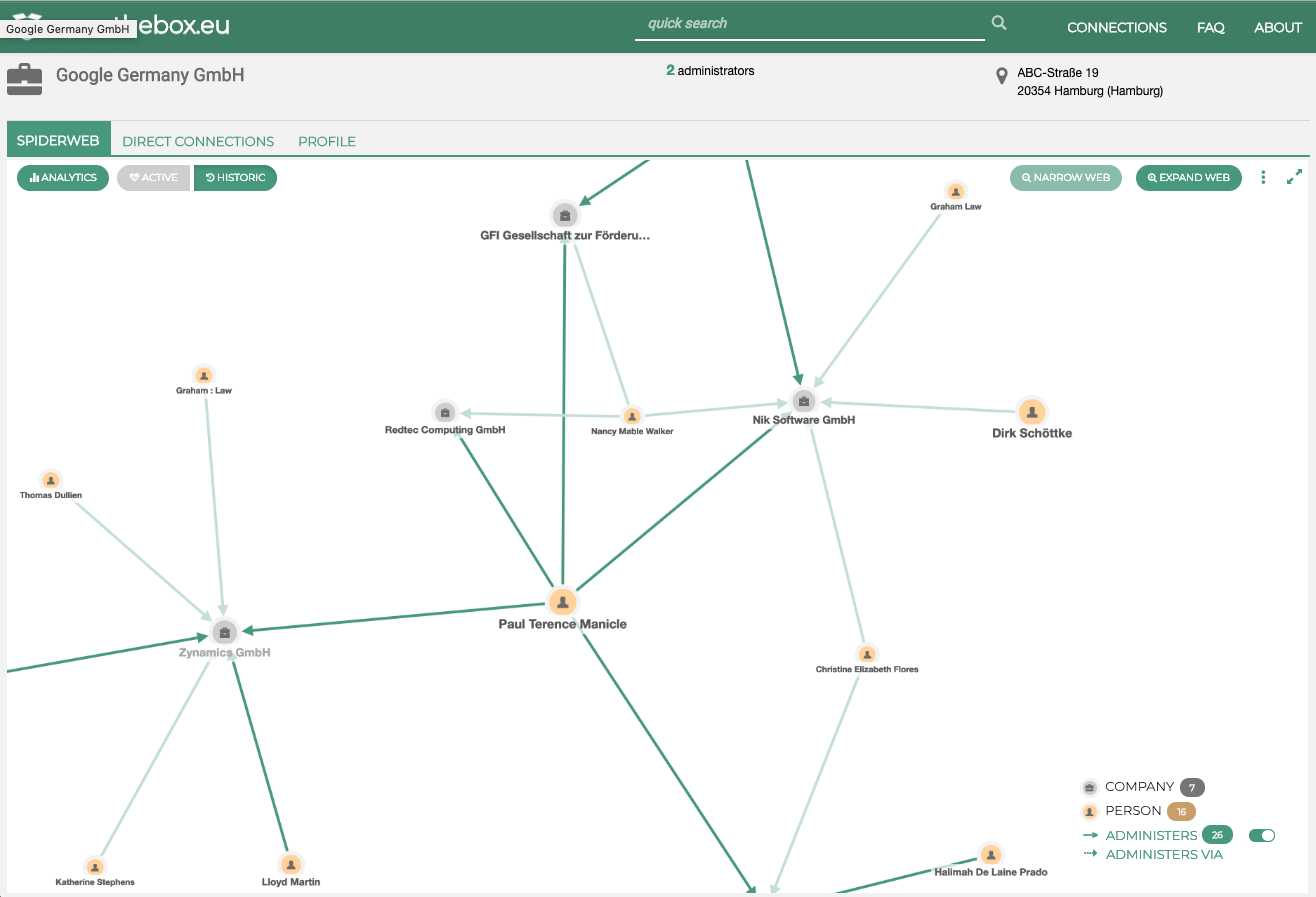Open the three-dot graph options menu
1316x897 pixels.
click(x=1263, y=177)
